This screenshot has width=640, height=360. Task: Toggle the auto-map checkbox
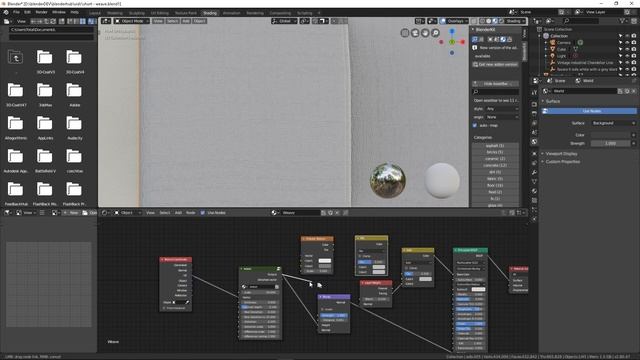[x=475, y=125]
